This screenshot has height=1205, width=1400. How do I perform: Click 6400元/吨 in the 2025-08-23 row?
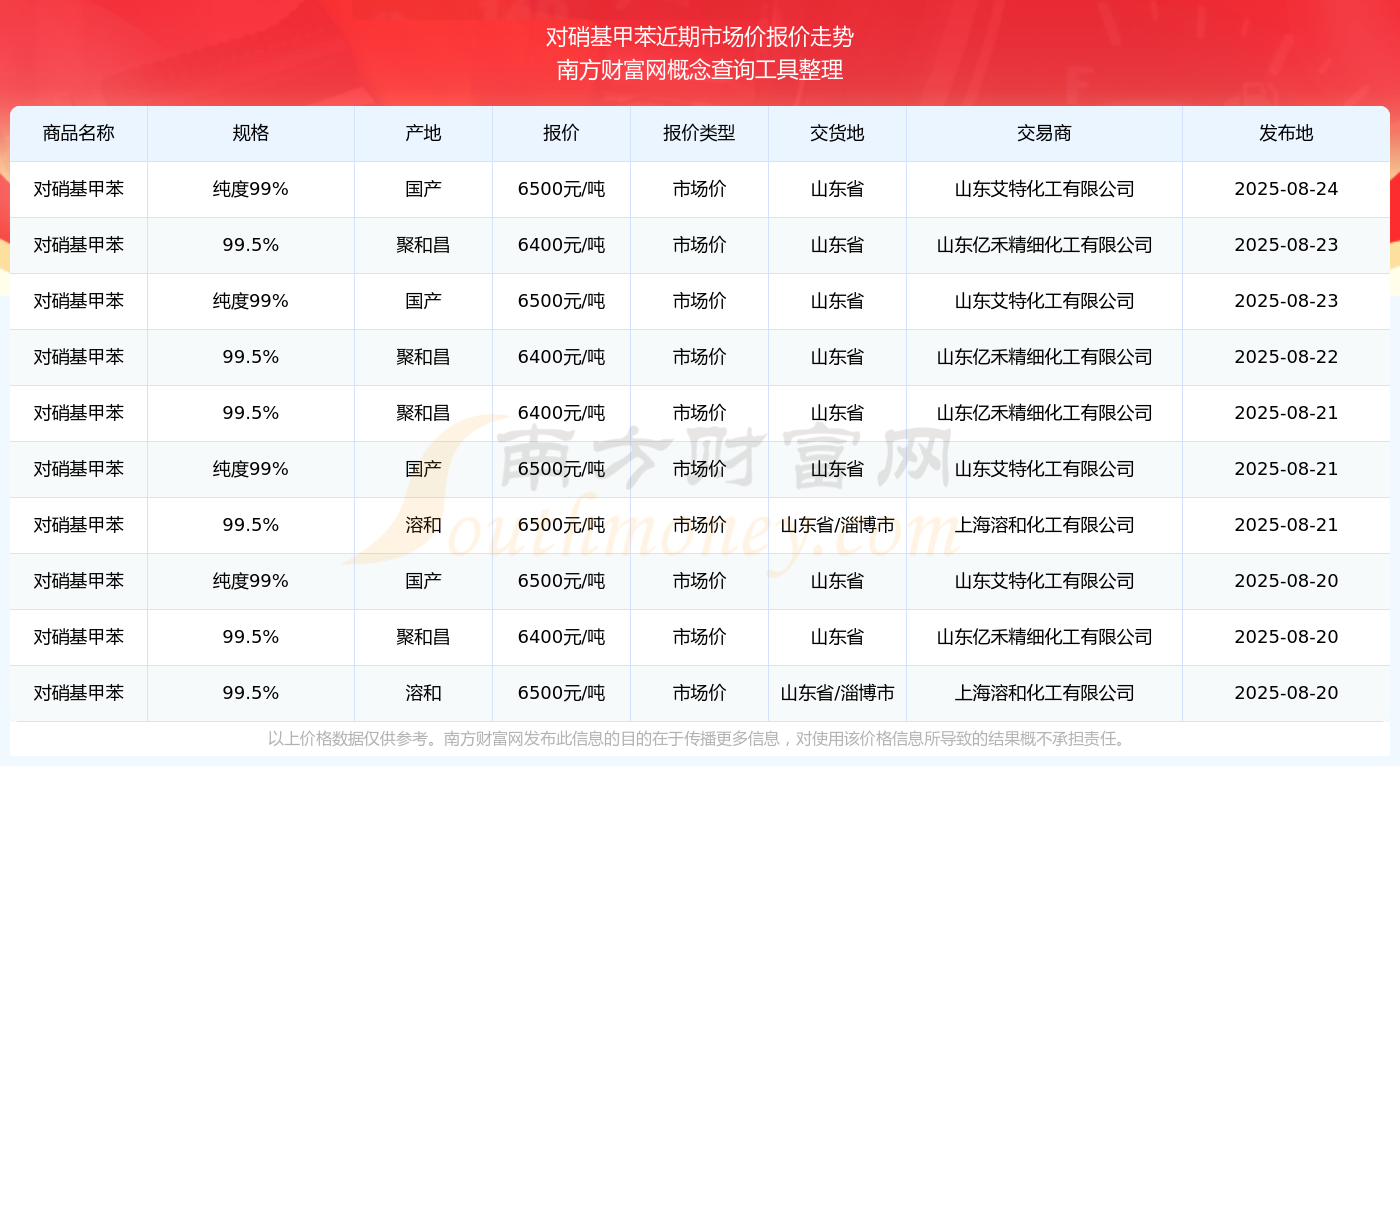tap(561, 245)
